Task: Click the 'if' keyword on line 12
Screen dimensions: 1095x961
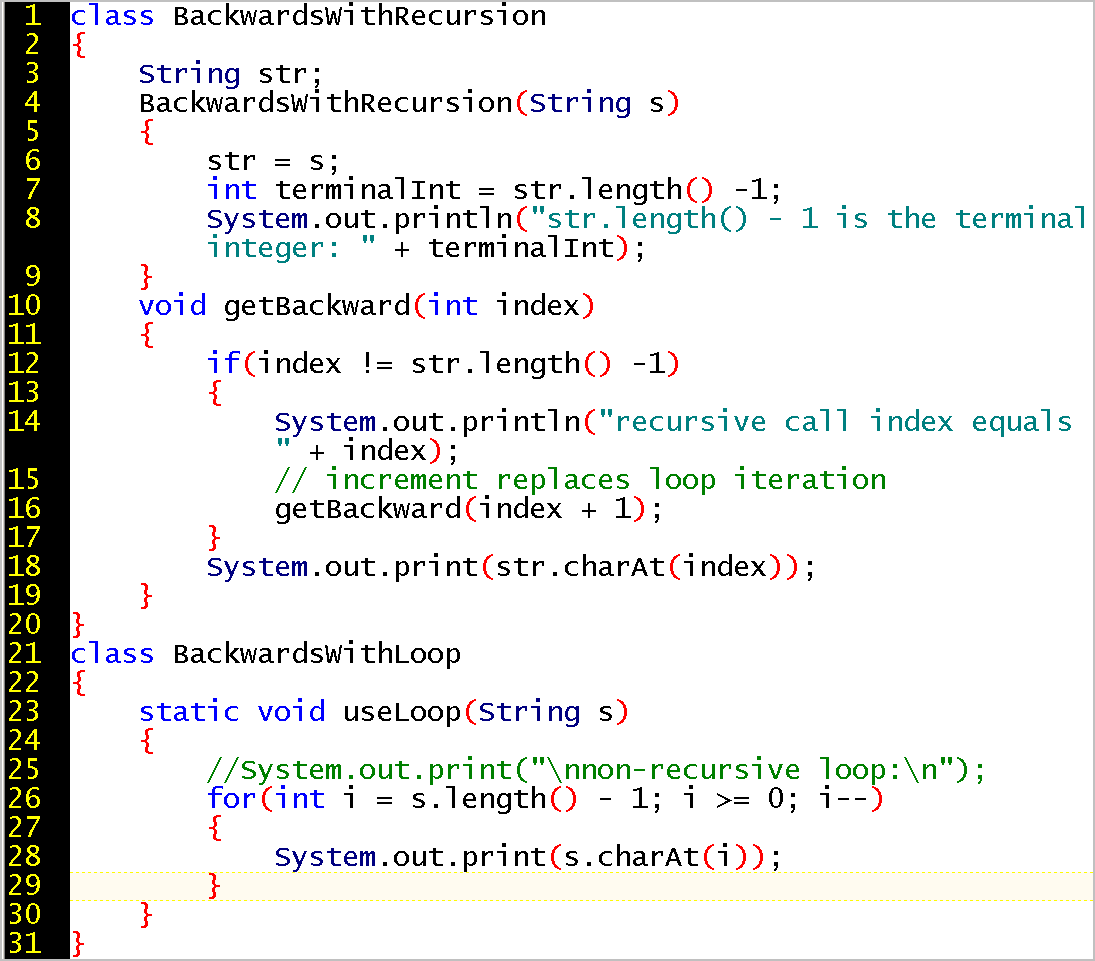Action: click(223, 364)
